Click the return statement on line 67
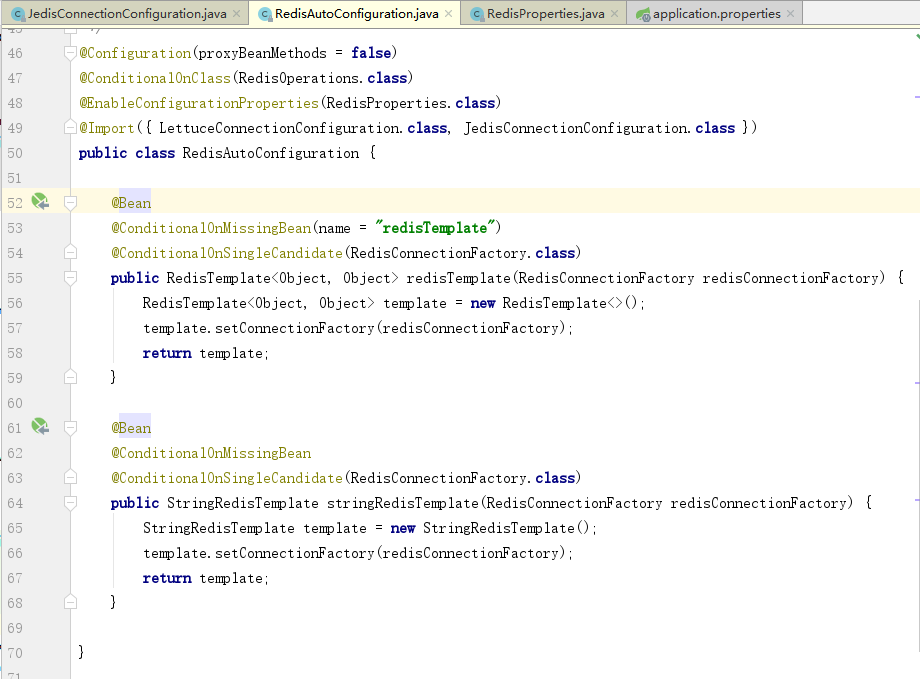The height and width of the screenshot is (679, 920). 205,578
